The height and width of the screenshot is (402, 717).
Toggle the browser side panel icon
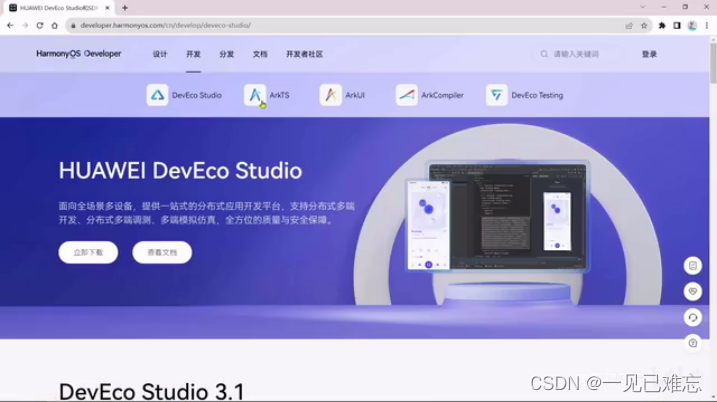point(677,26)
